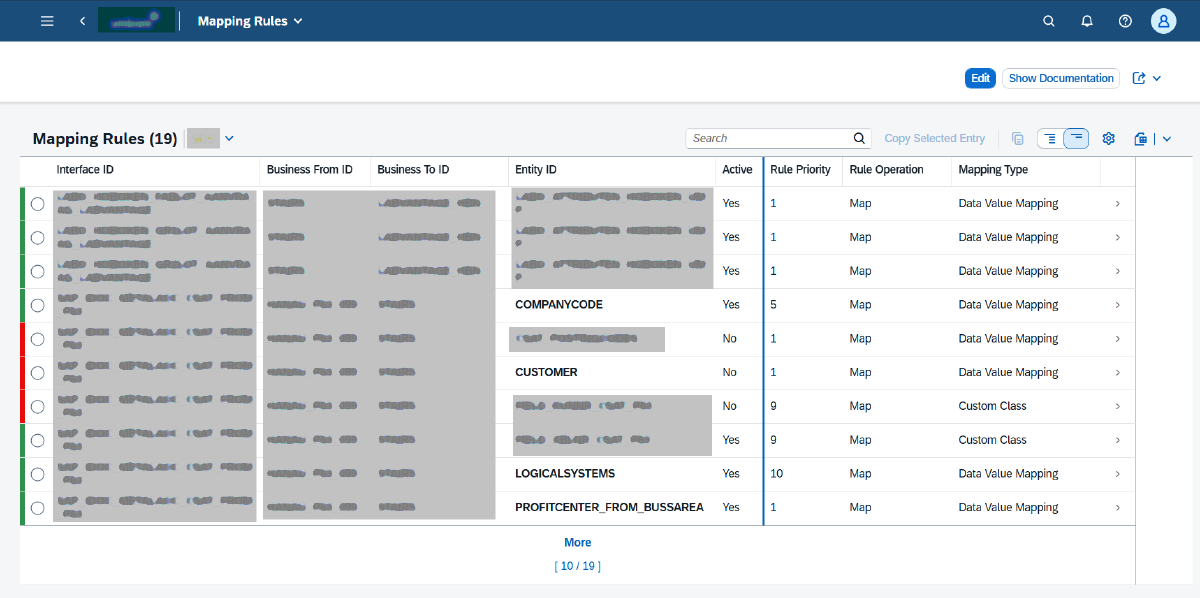Switch to the expanded hierarchy view toggle
This screenshot has height=598, width=1200.
click(1049, 139)
